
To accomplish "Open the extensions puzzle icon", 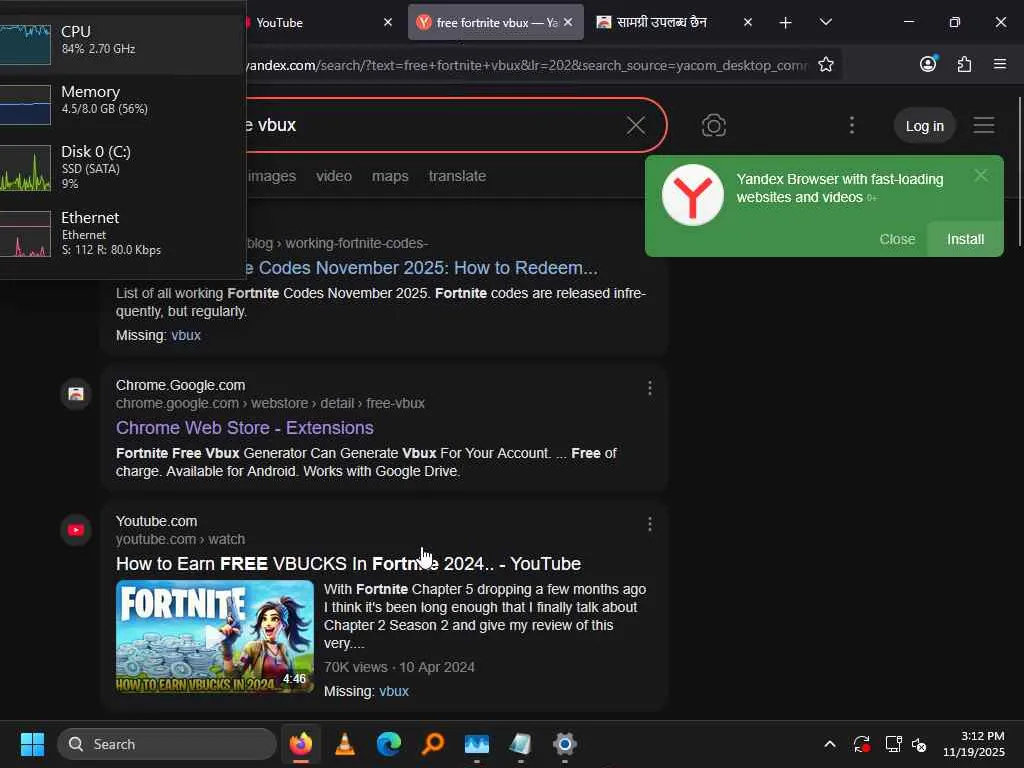I will click(x=965, y=64).
